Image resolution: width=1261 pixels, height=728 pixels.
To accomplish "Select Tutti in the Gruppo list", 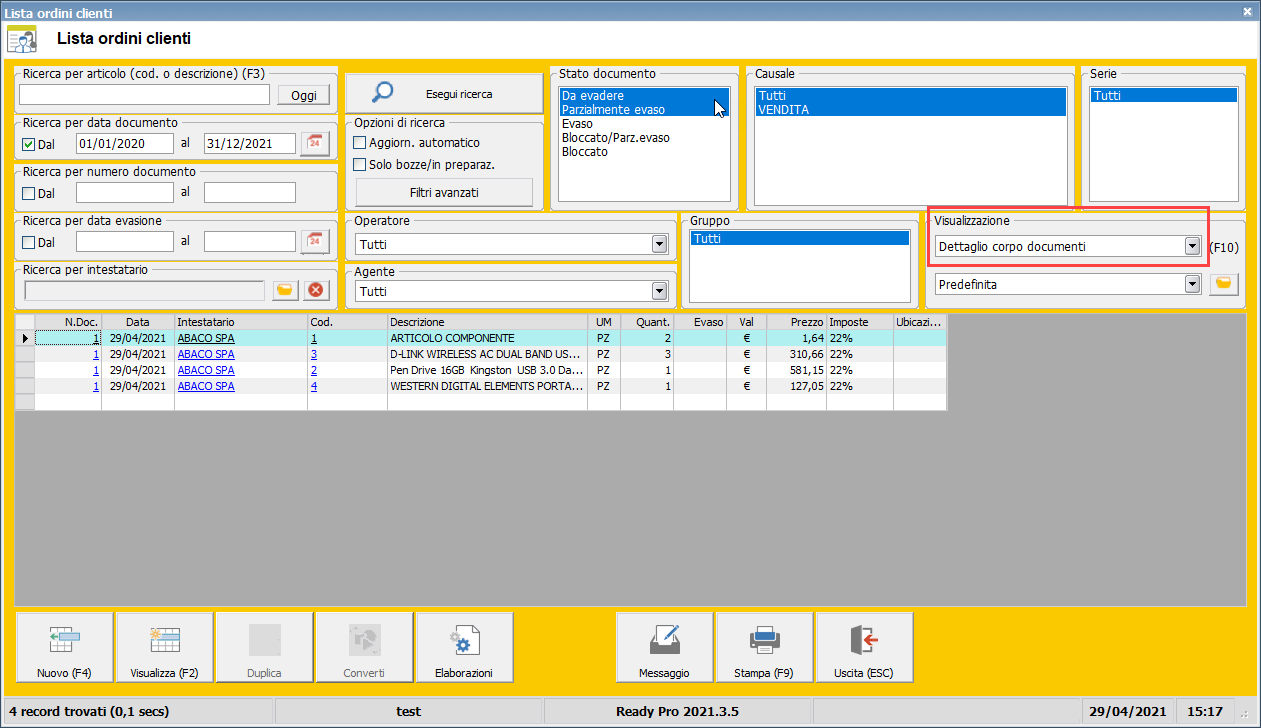I will [x=799, y=239].
